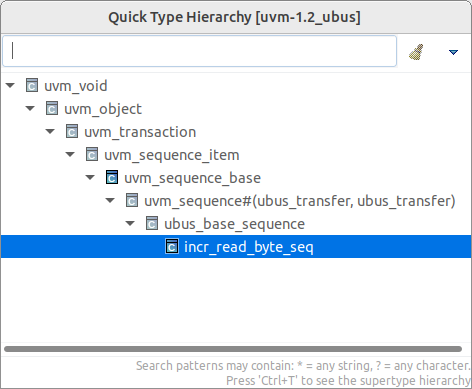
Task: Collapse the uvm_sequence_base tree node
Action: pyautogui.click(x=90, y=178)
